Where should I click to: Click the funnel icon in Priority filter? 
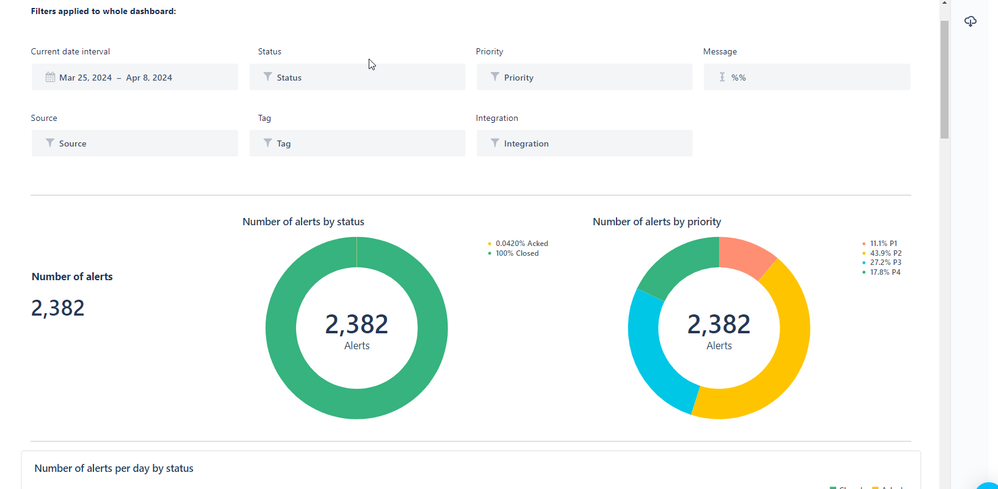pyautogui.click(x=495, y=77)
